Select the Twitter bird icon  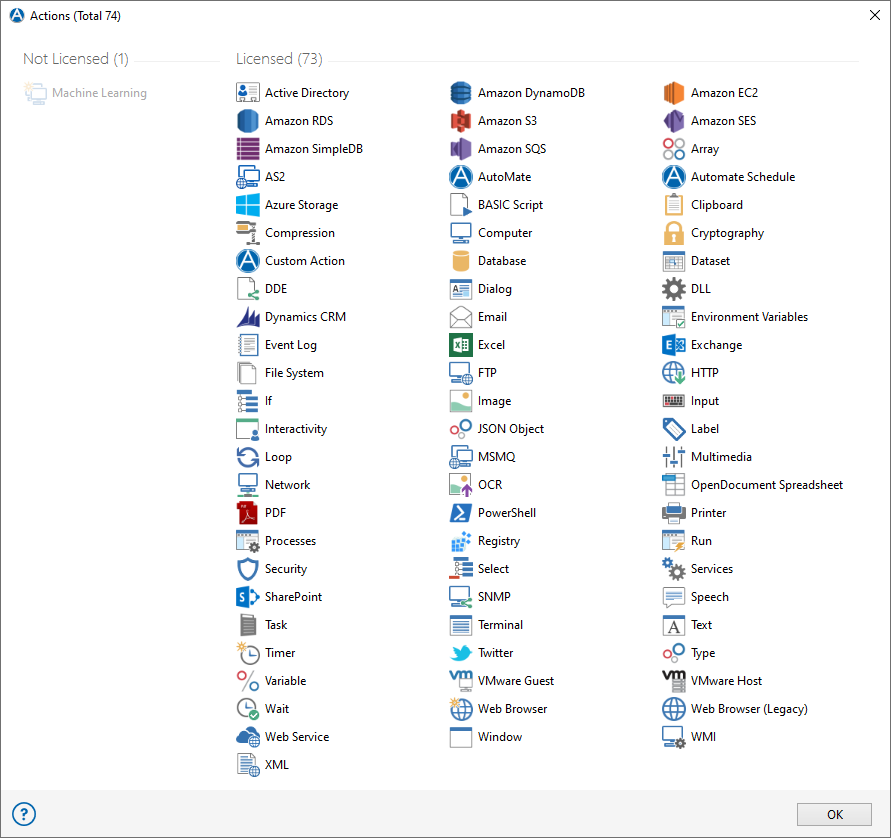click(461, 652)
